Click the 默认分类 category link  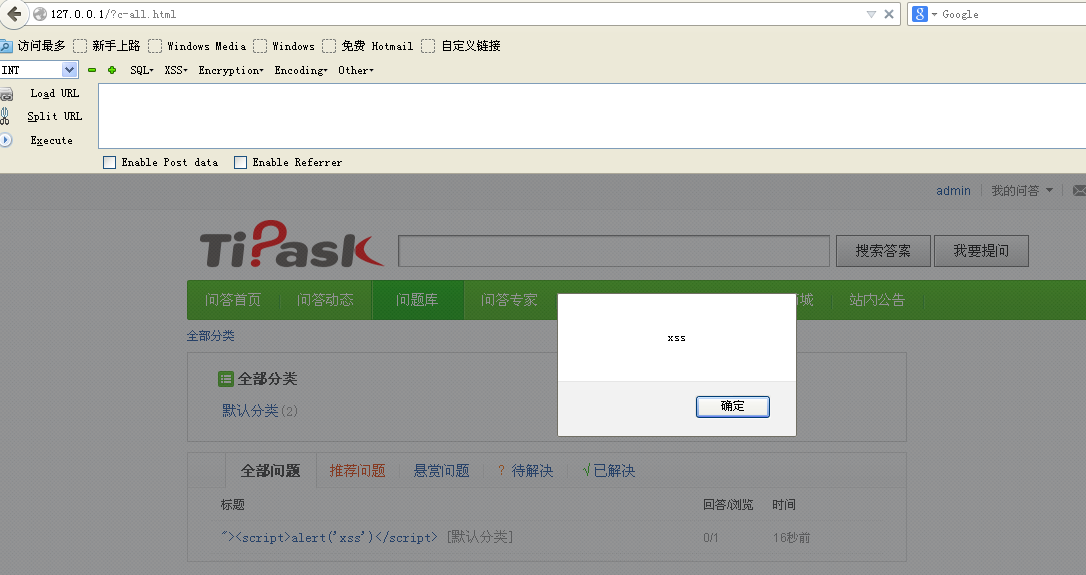click(250, 411)
